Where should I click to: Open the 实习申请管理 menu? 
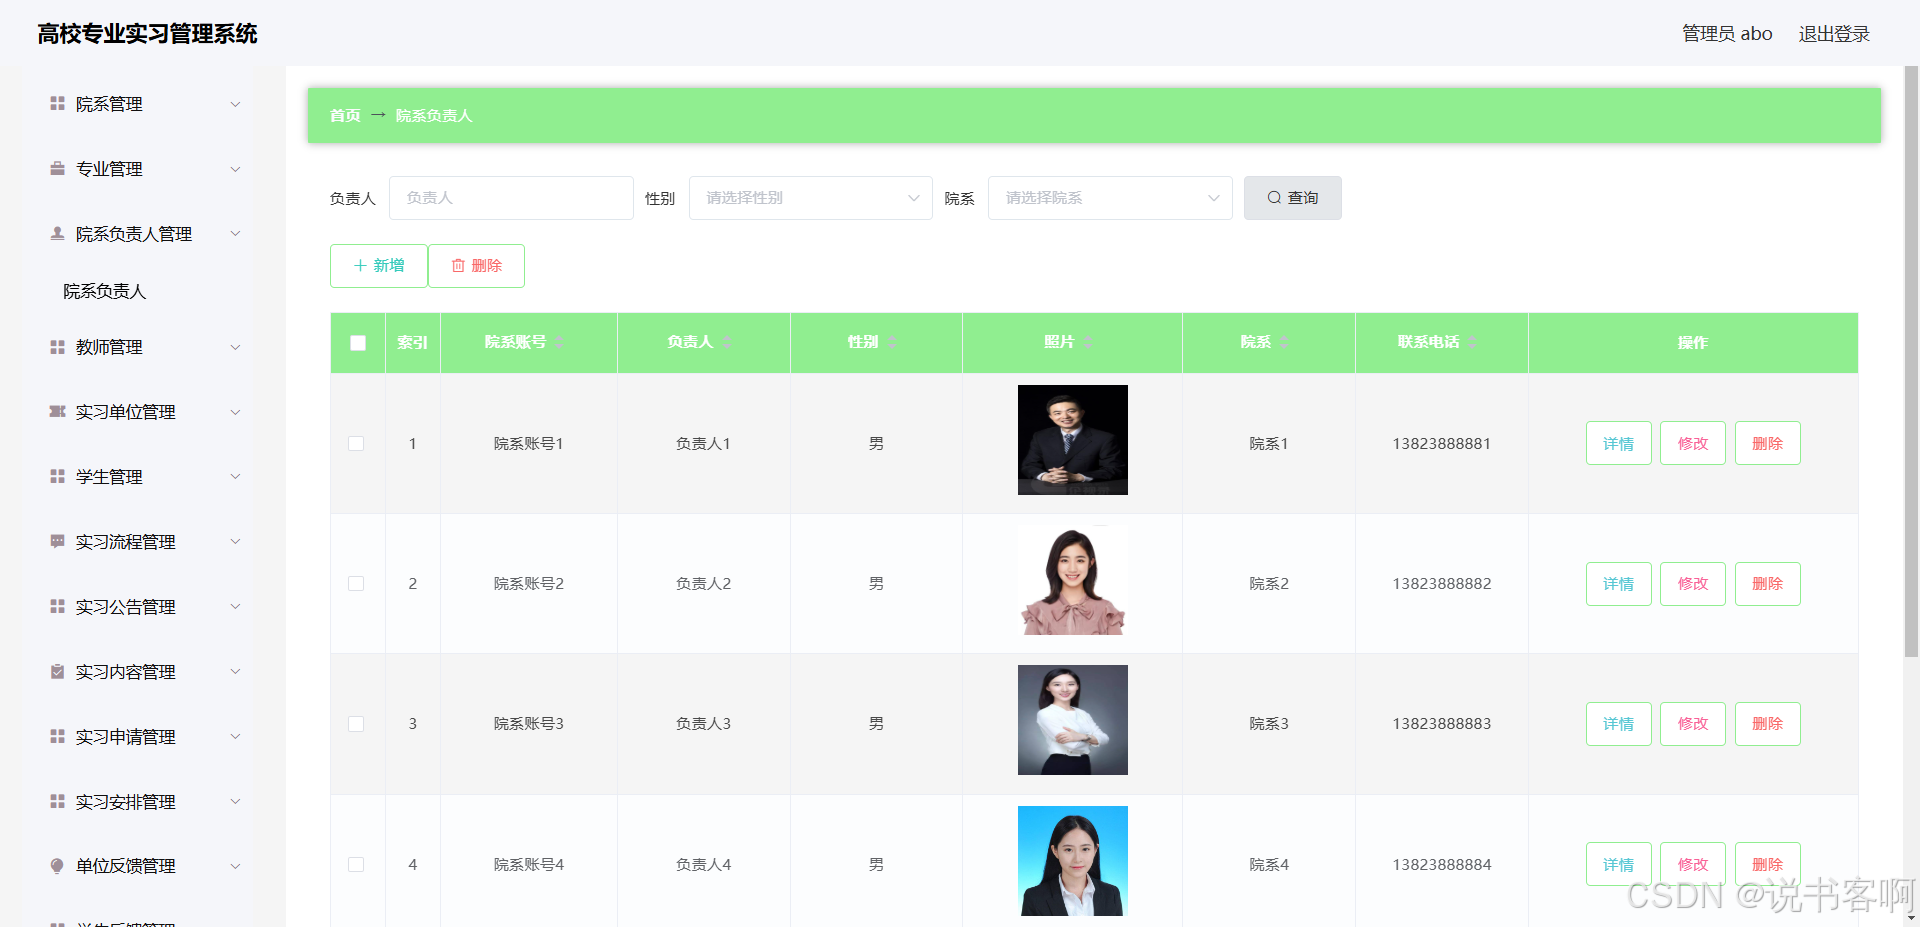click(x=145, y=737)
